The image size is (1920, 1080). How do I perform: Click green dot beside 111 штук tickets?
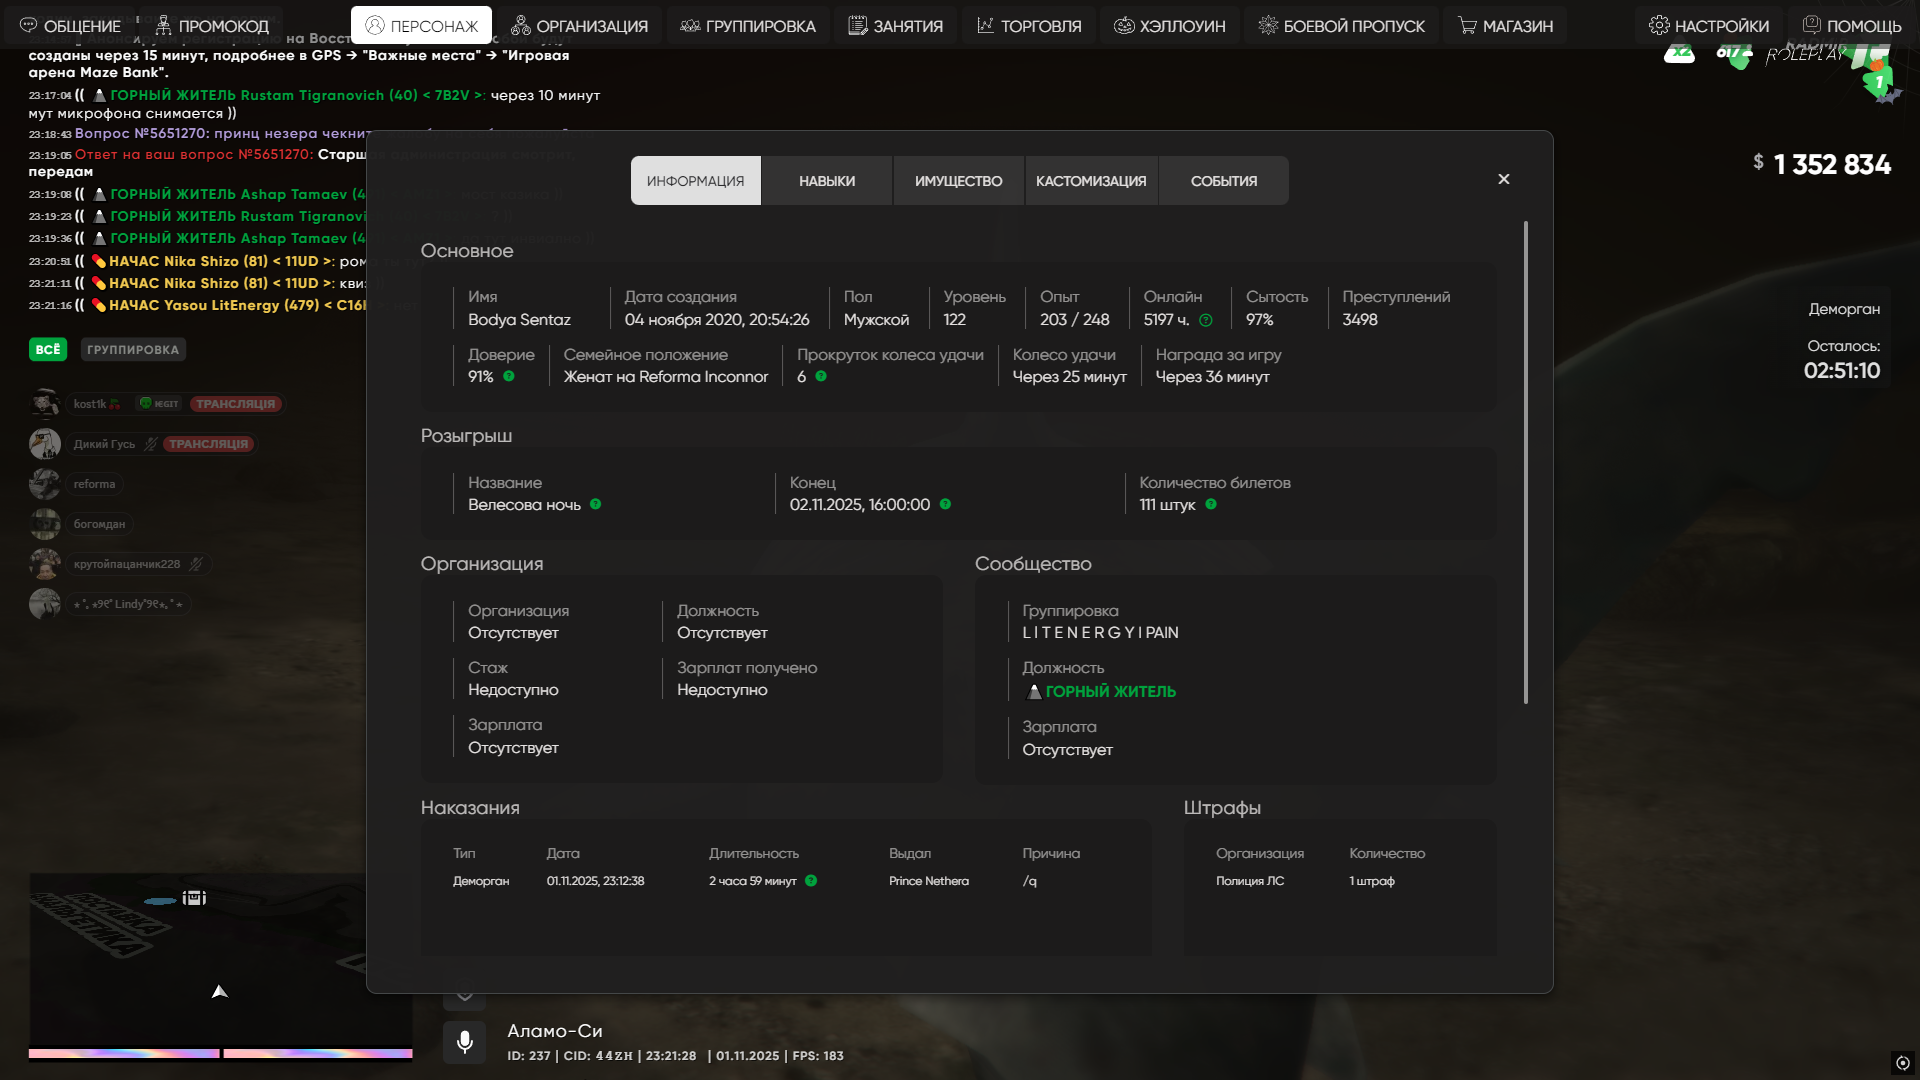click(x=1211, y=504)
